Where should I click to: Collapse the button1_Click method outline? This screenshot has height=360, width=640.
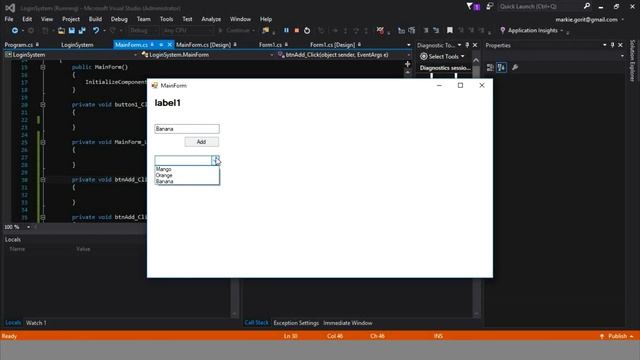pos(43,104)
